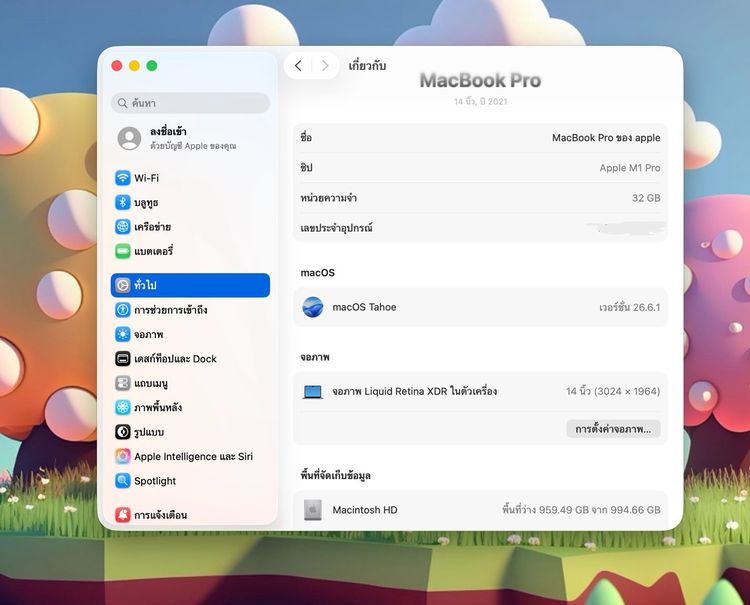750x605 pixels.
Task: Click the chip value 'Apple M1 Pro'
Action: (x=630, y=168)
